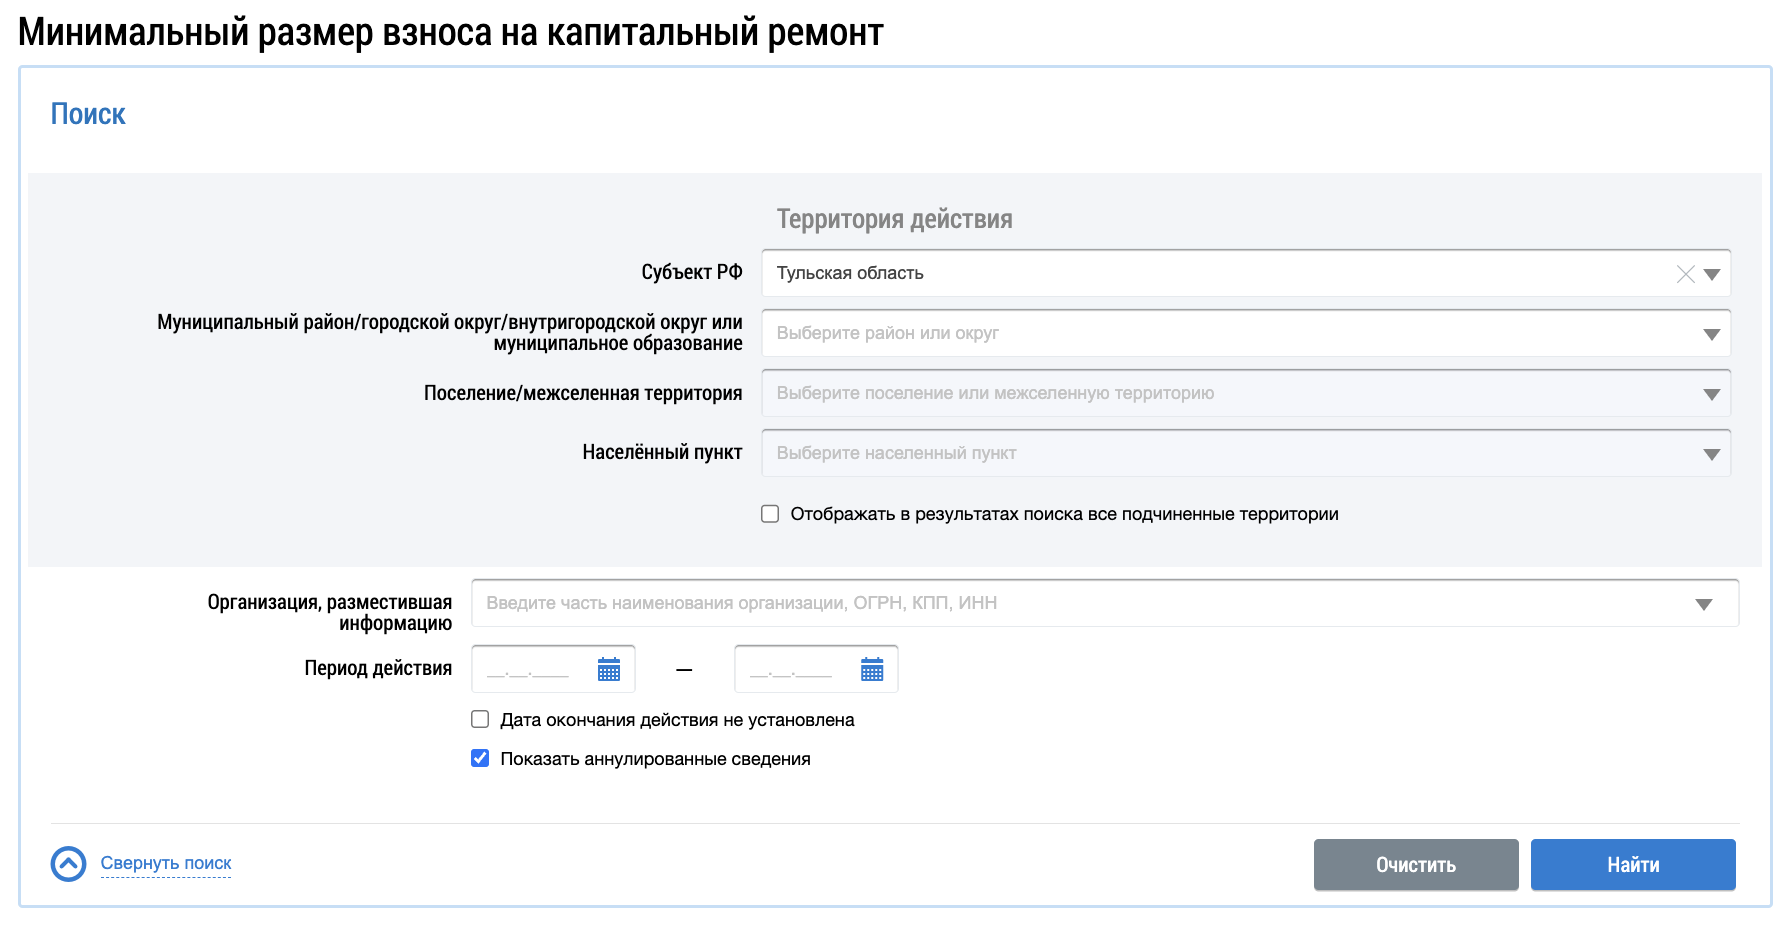The width and height of the screenshot is (1786, 930).
Task: Open the organization dropdown arrow
Action: [x=1704, y=604]
